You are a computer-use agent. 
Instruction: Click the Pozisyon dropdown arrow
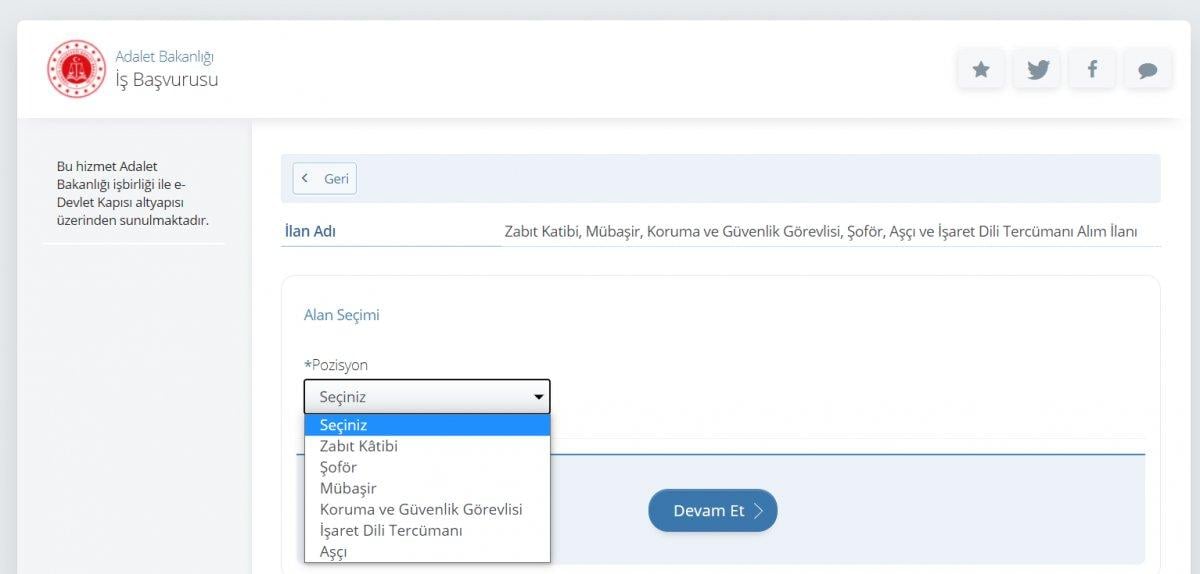tap(539, 397)
